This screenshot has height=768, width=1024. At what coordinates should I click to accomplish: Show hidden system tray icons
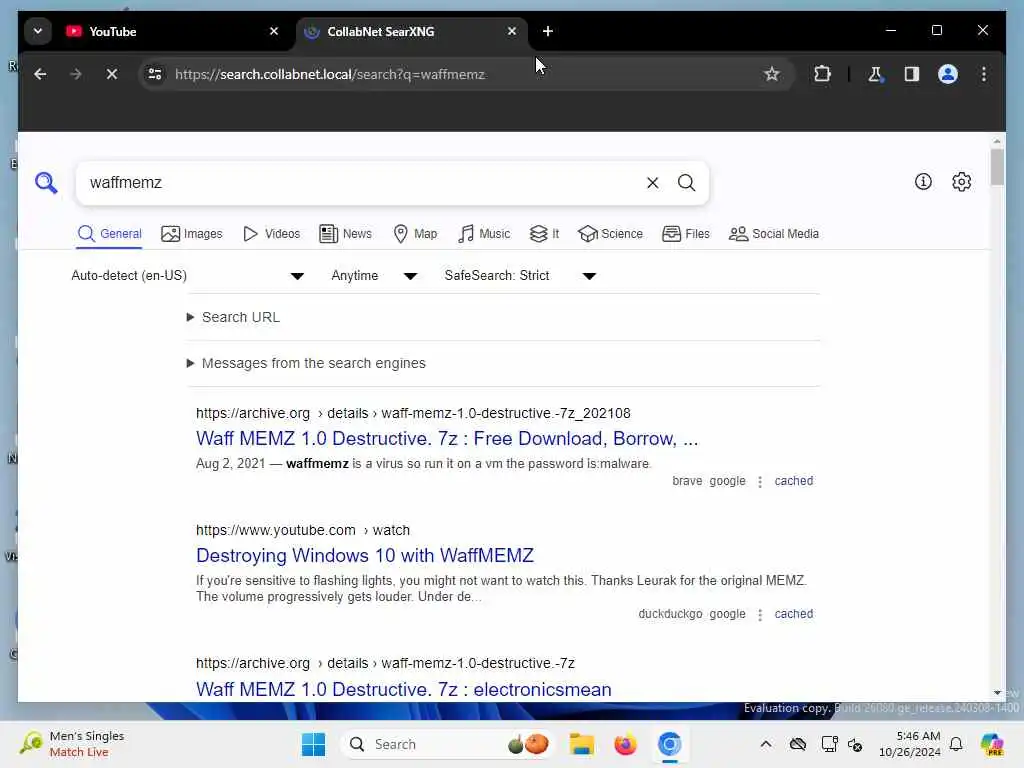pyautogui.click(x=766, y=744)
